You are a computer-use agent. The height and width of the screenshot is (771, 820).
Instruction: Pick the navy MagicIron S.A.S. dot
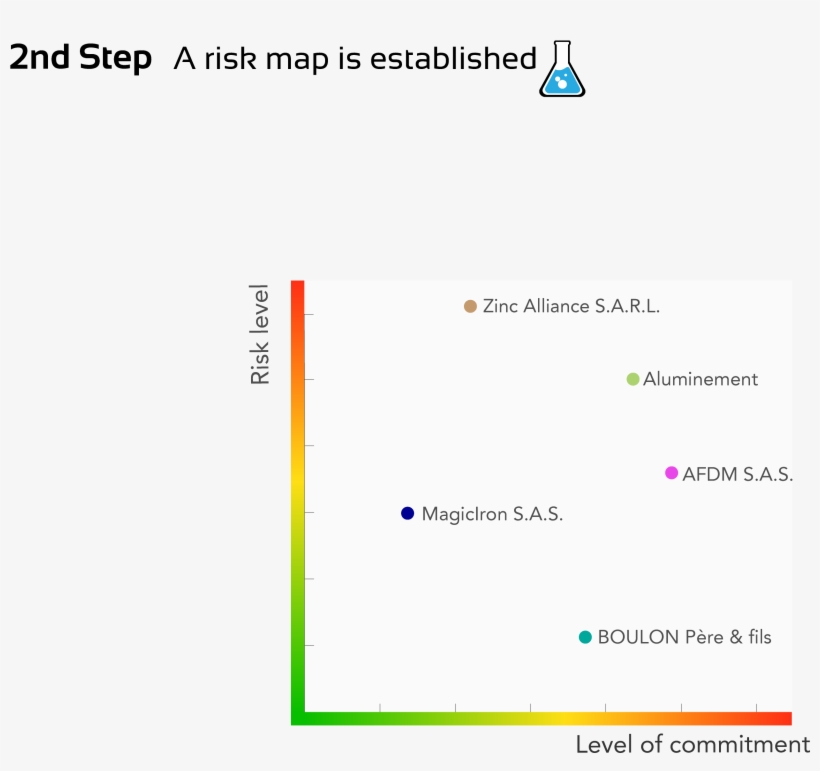[x=407, y=513]
